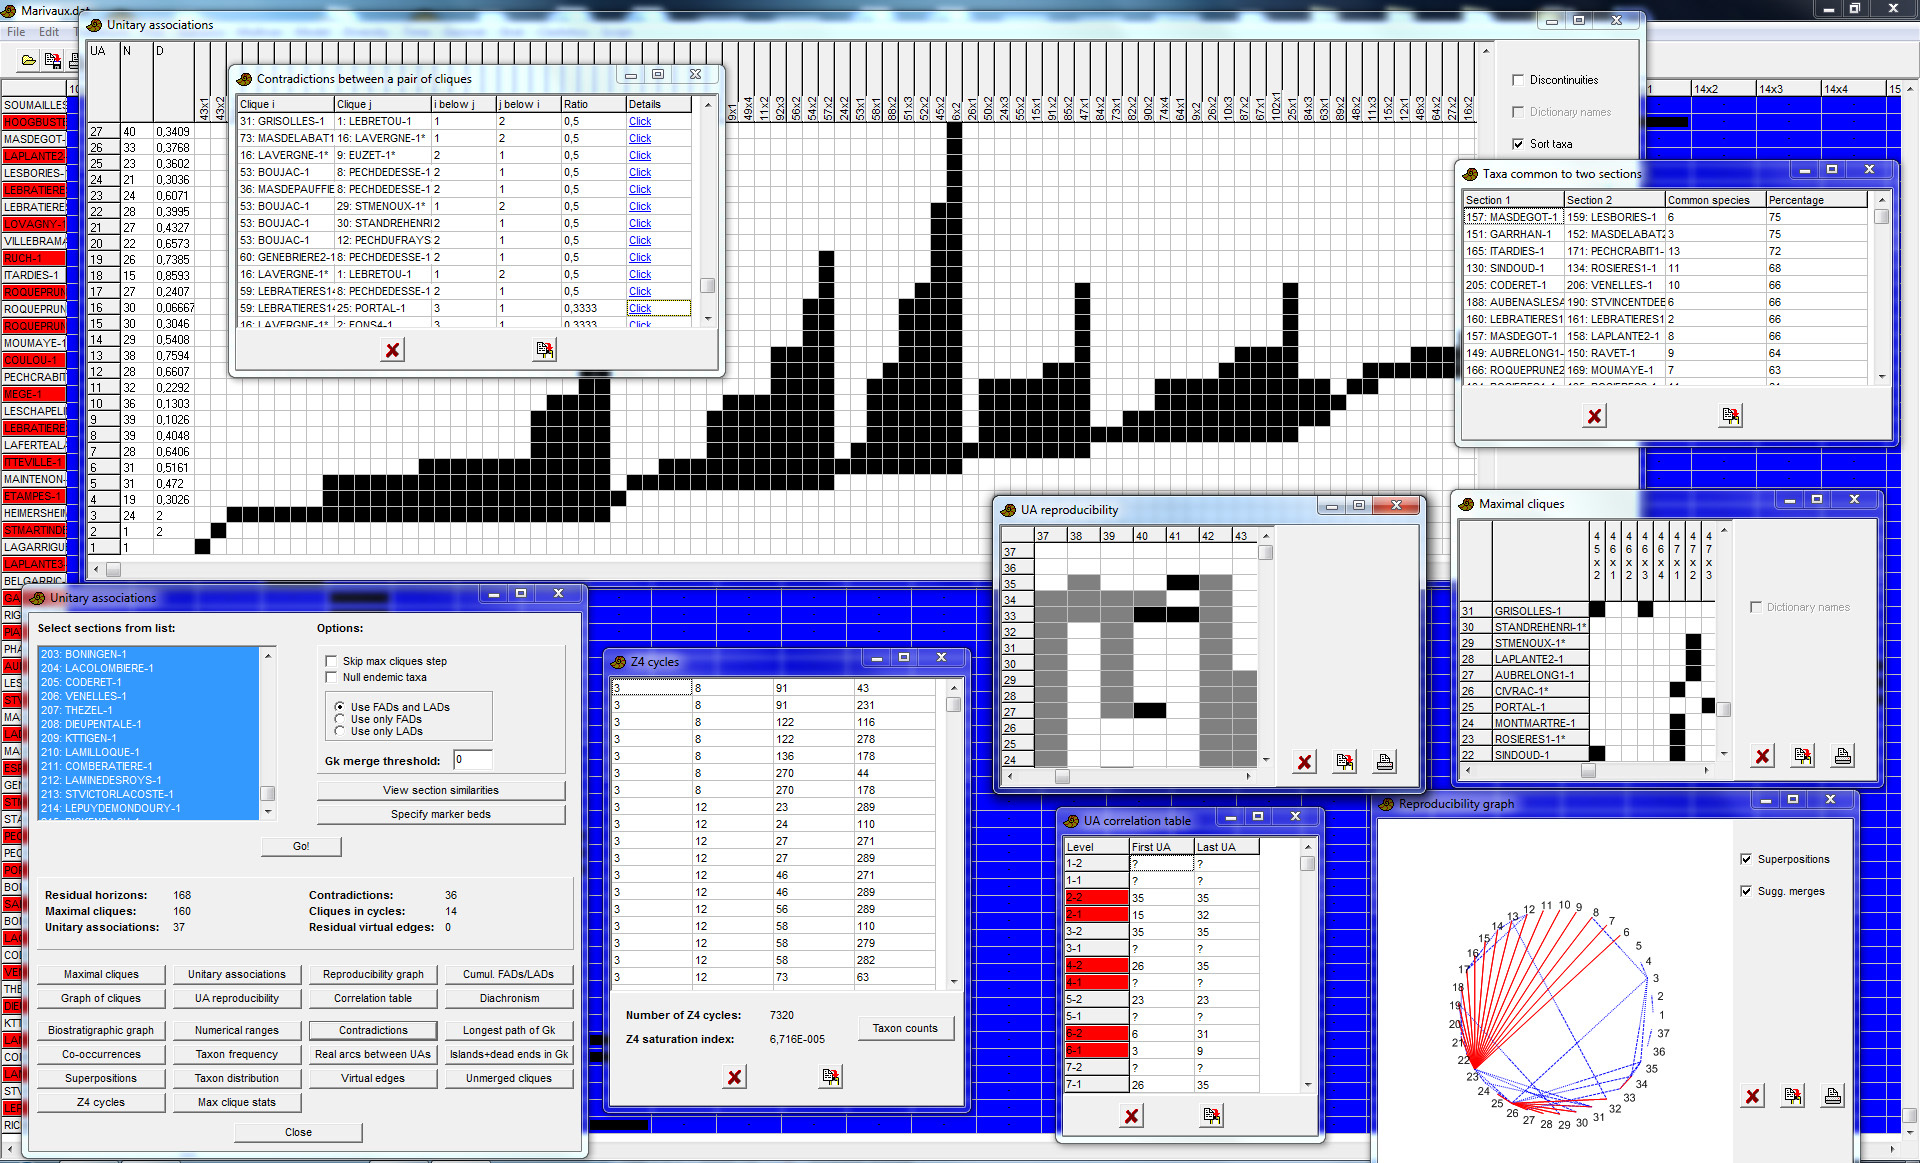Click the Level column header in UA correlation table
Viewport: 1920px width, 1163px height.
tap(1096, 847)
